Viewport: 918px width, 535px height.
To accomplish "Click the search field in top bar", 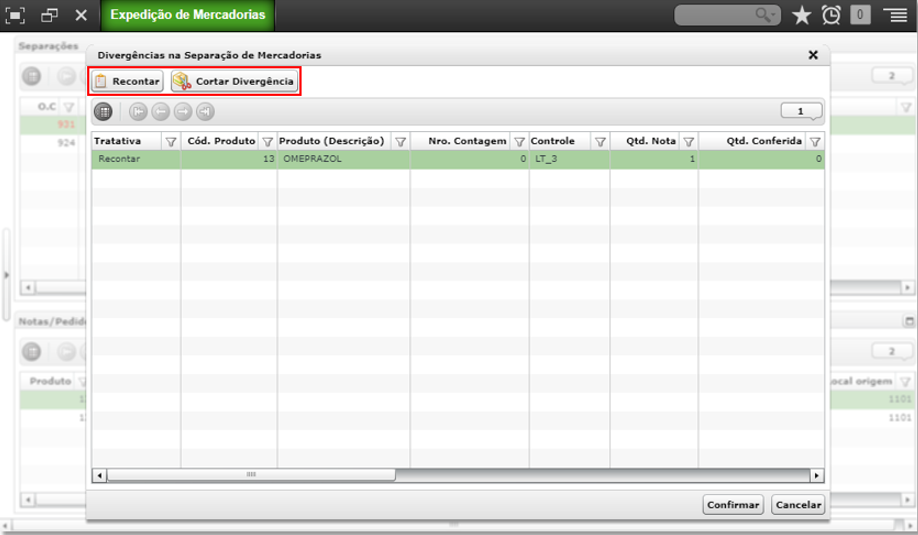I will (x=727, y=15).
